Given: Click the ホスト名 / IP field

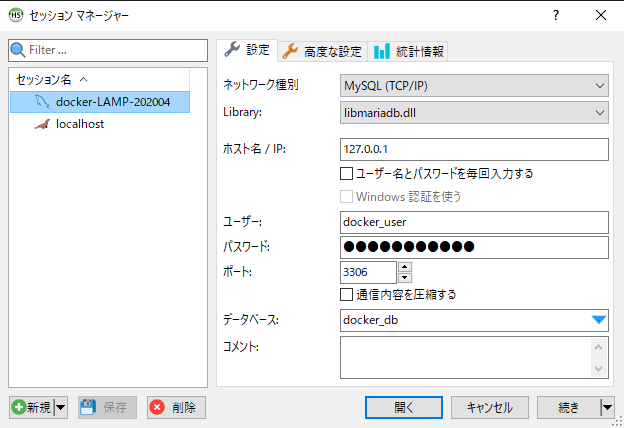Looking at the screenshot, I should coord(474,149).
